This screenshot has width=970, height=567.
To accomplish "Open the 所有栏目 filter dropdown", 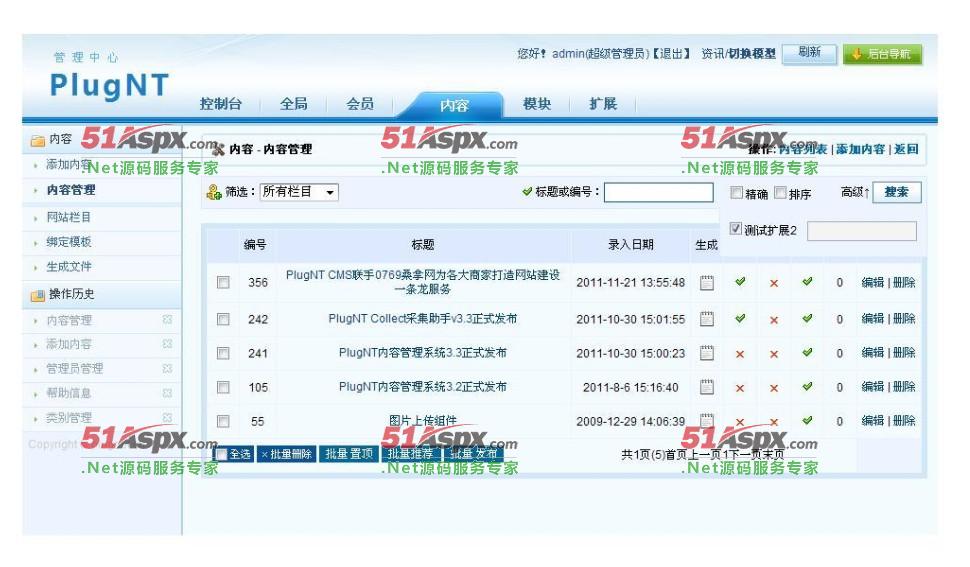I will click(299, 192).
